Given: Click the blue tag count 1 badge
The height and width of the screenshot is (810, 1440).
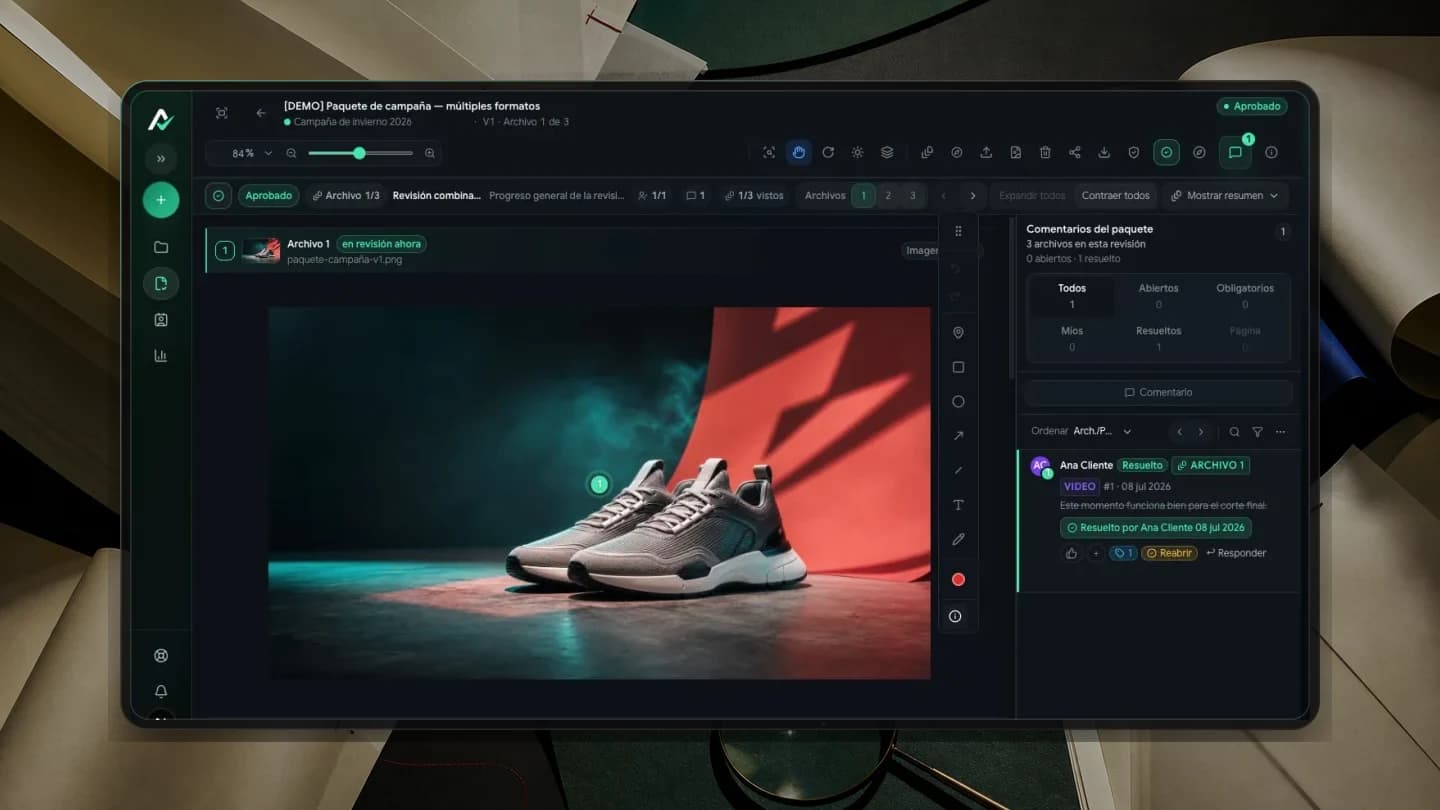Looking at the screenshot, I should click(1123, 553).
